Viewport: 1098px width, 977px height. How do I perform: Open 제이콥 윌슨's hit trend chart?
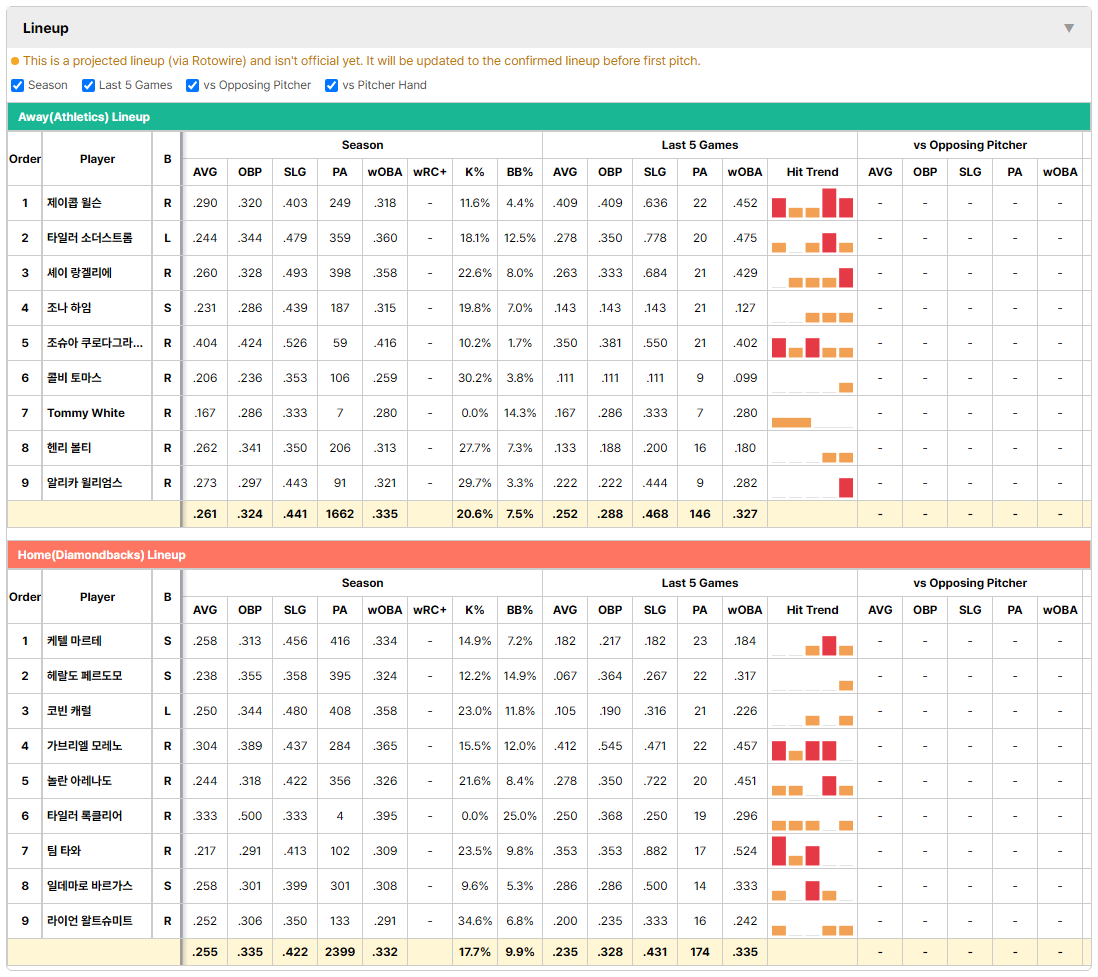812,203
